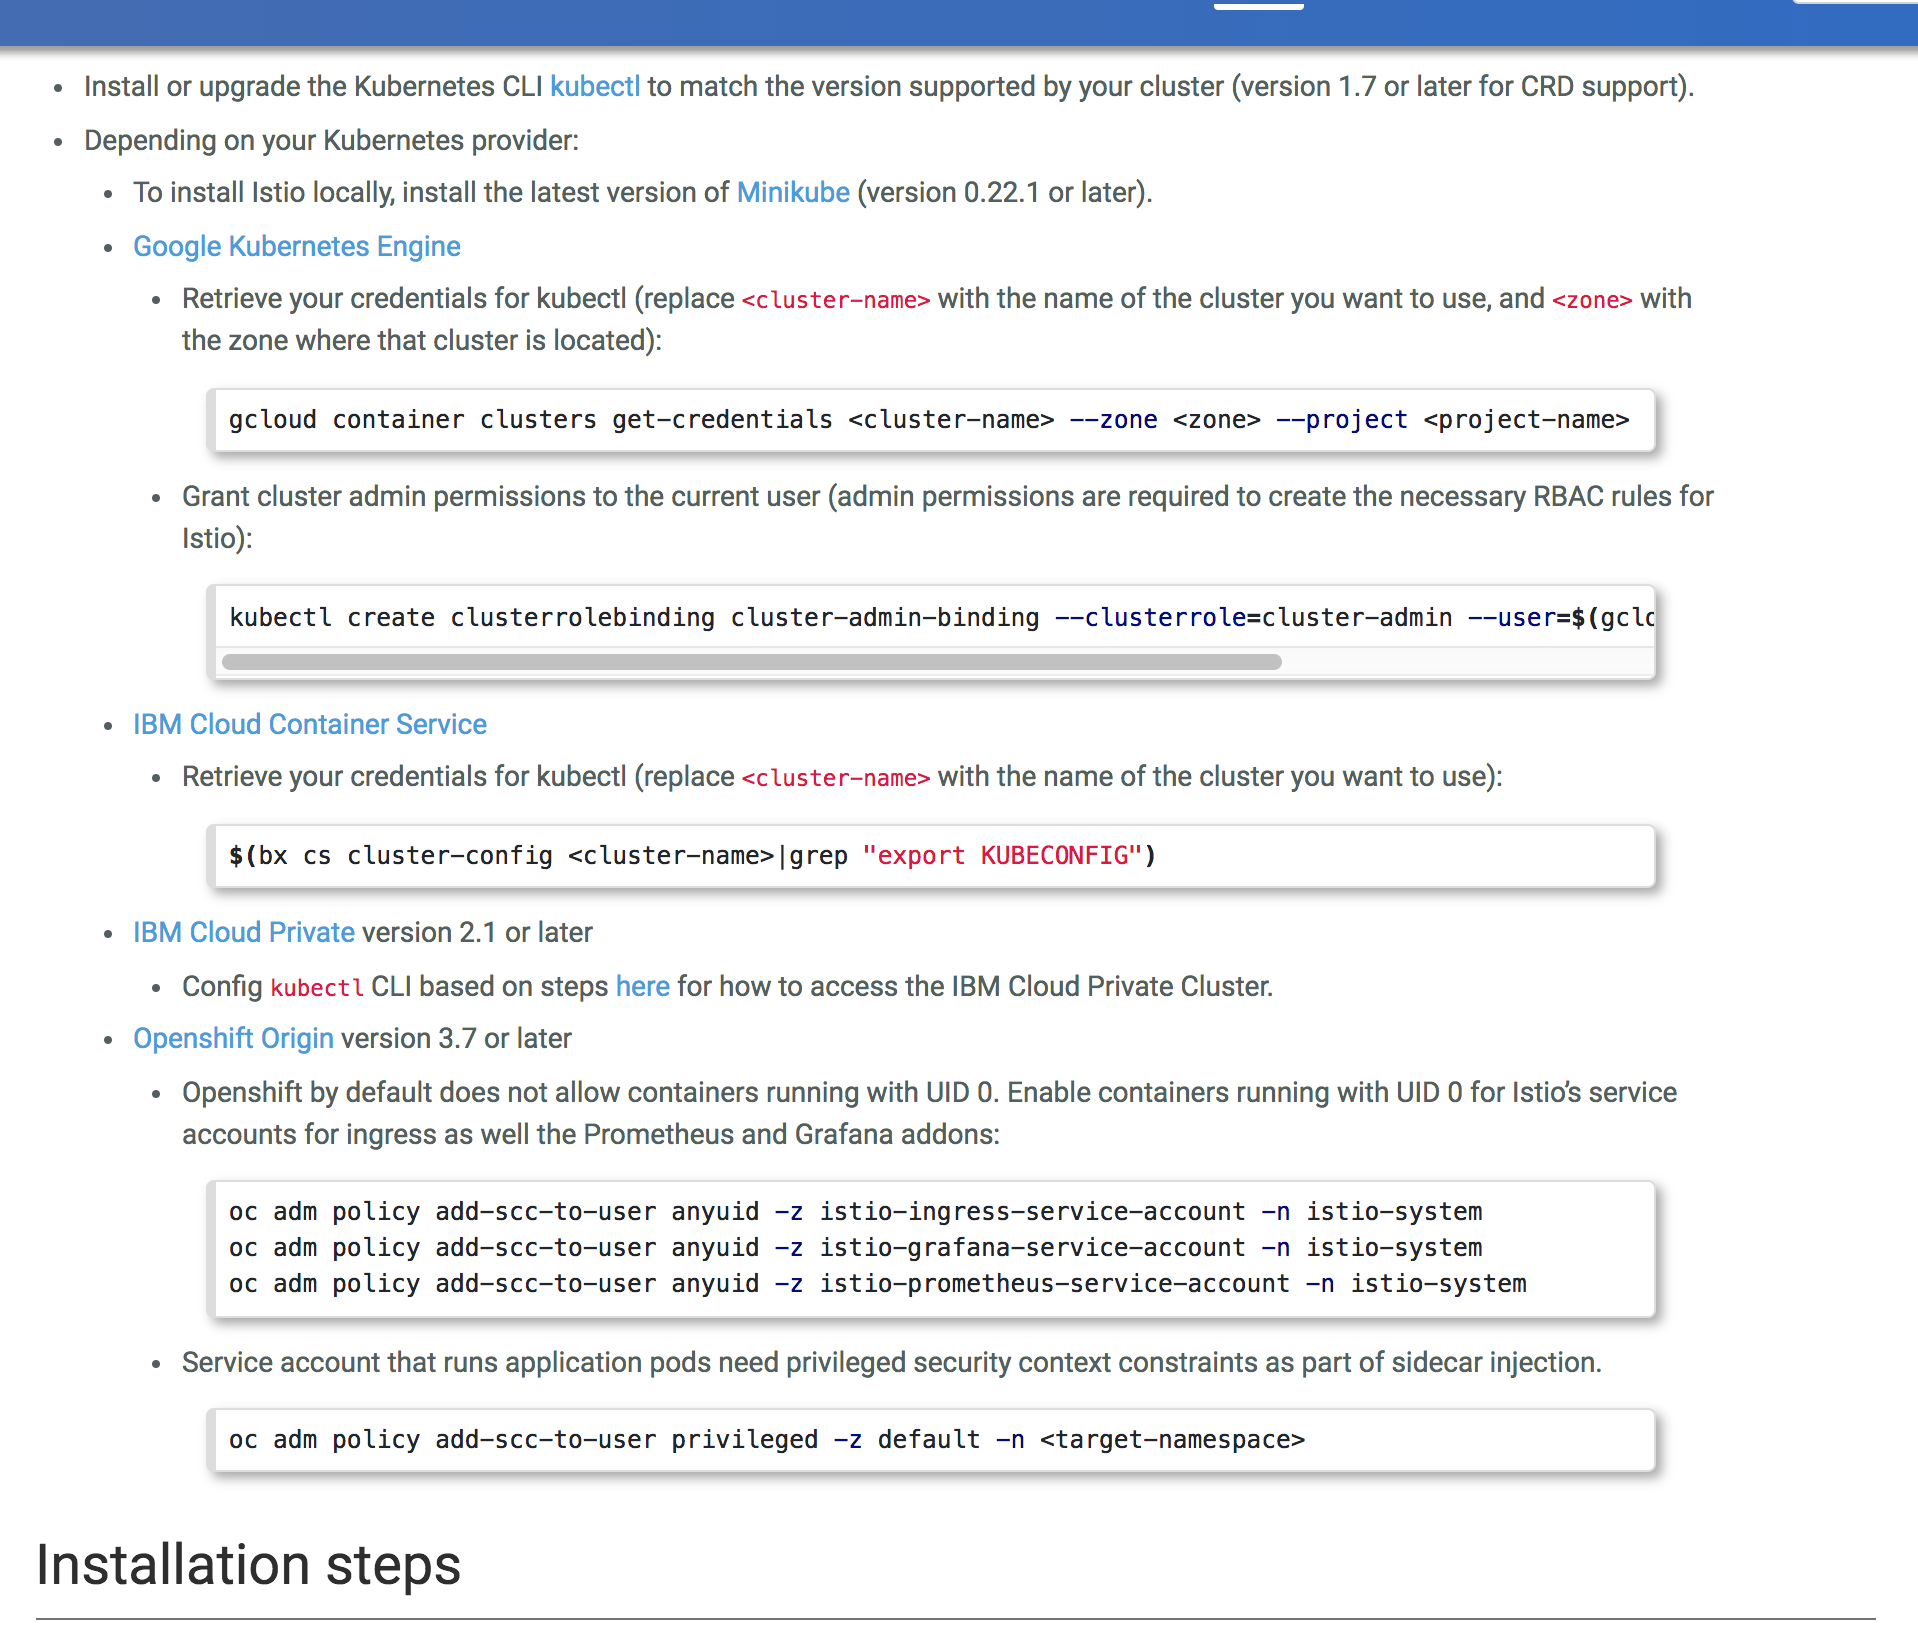
Task: Click 'Depending on your Kubernetes provider:' text
Action: 331,140
